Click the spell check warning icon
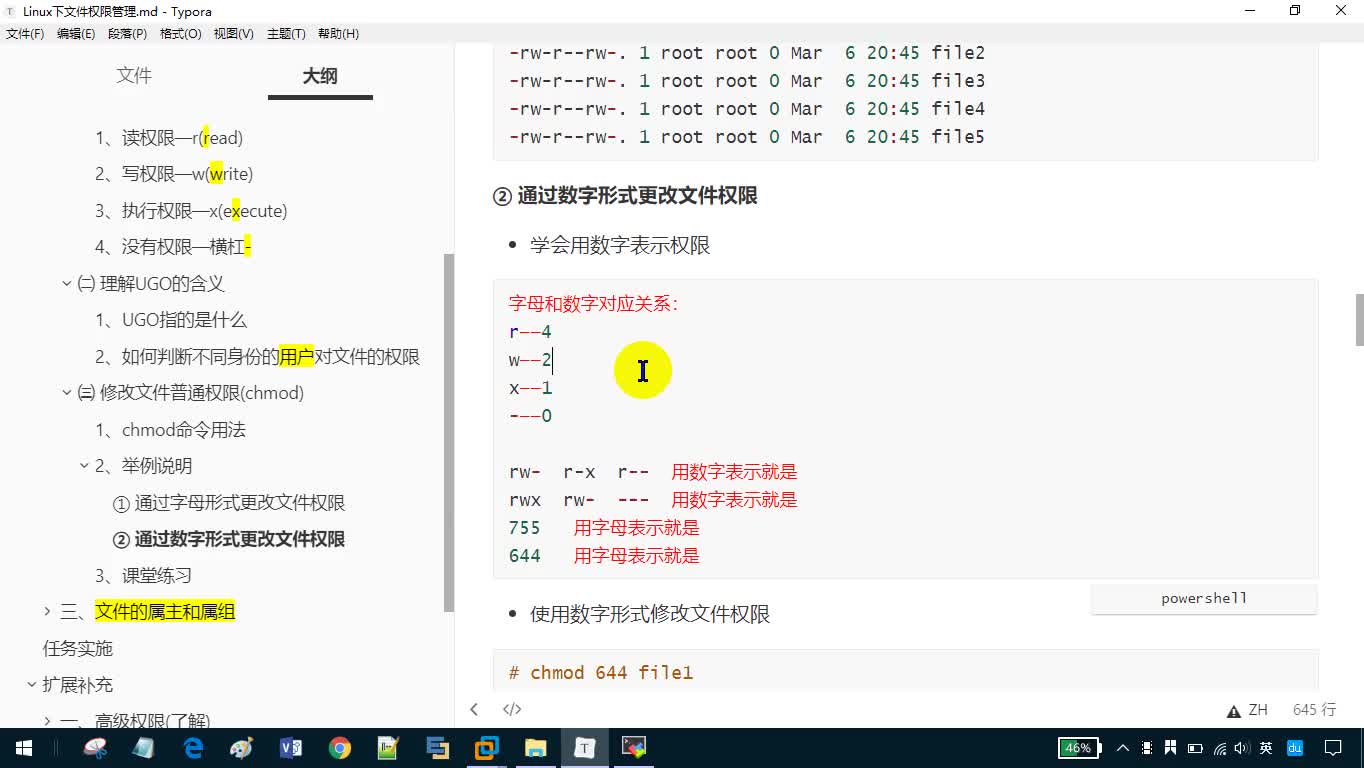1364x768 pixels. (1234, 711)
